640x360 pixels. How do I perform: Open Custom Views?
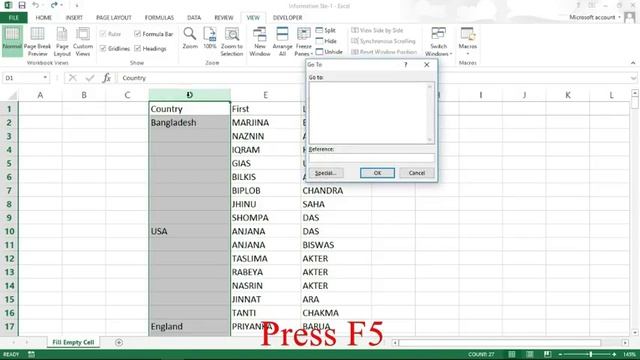83,42
